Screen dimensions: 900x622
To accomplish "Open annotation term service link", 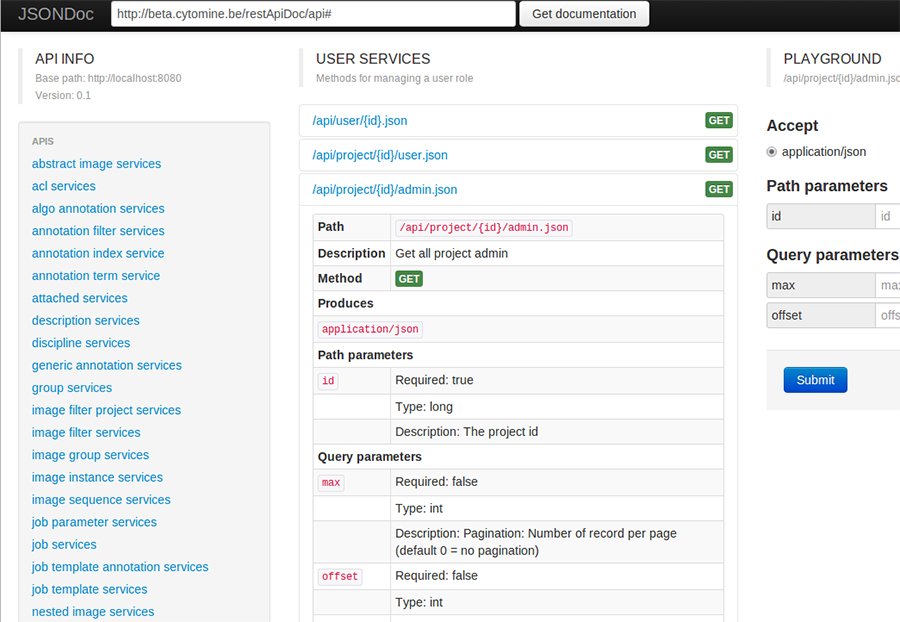I will coord(96,276).
